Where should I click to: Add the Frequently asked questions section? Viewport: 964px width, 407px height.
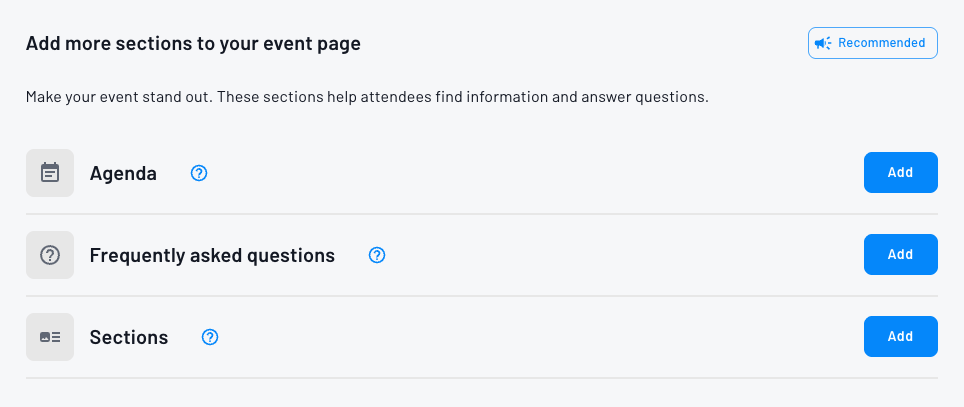point(900,254)
